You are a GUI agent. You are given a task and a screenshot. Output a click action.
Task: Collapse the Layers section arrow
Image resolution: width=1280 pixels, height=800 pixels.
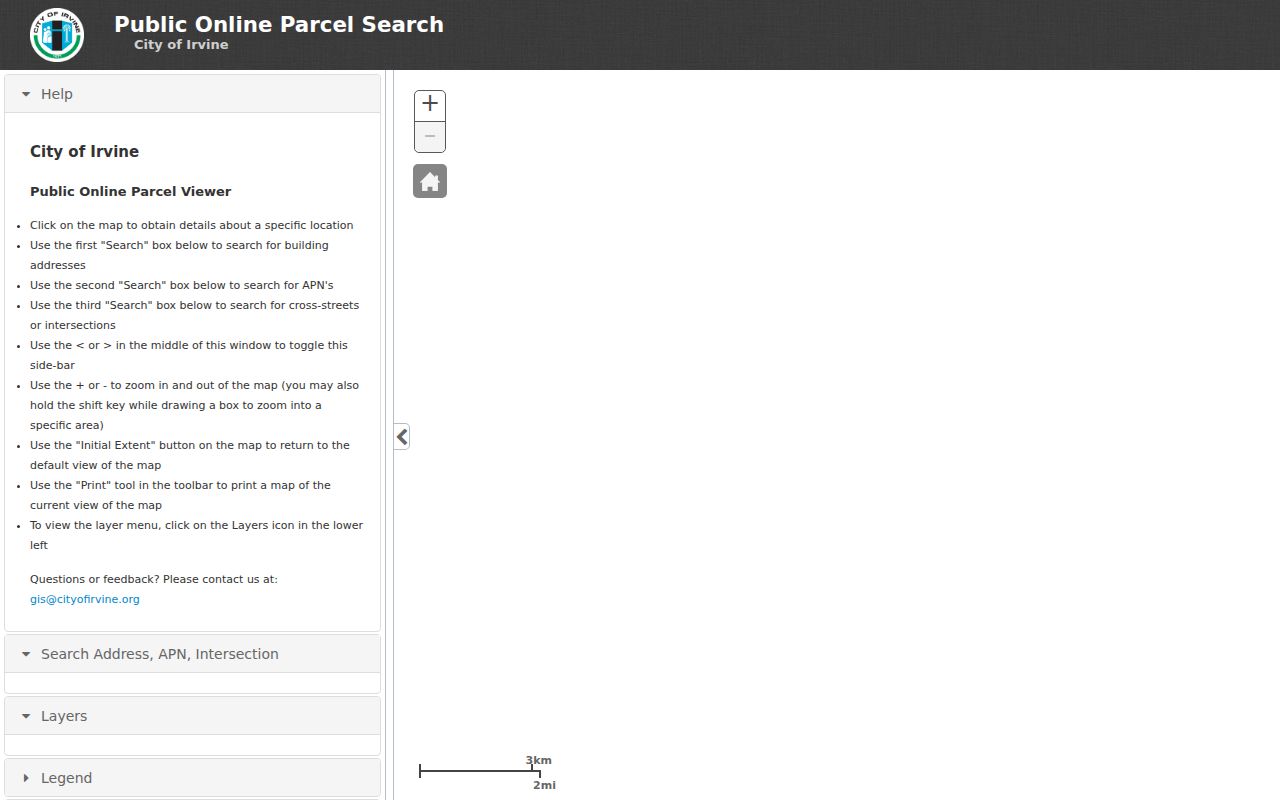[26, 716]
